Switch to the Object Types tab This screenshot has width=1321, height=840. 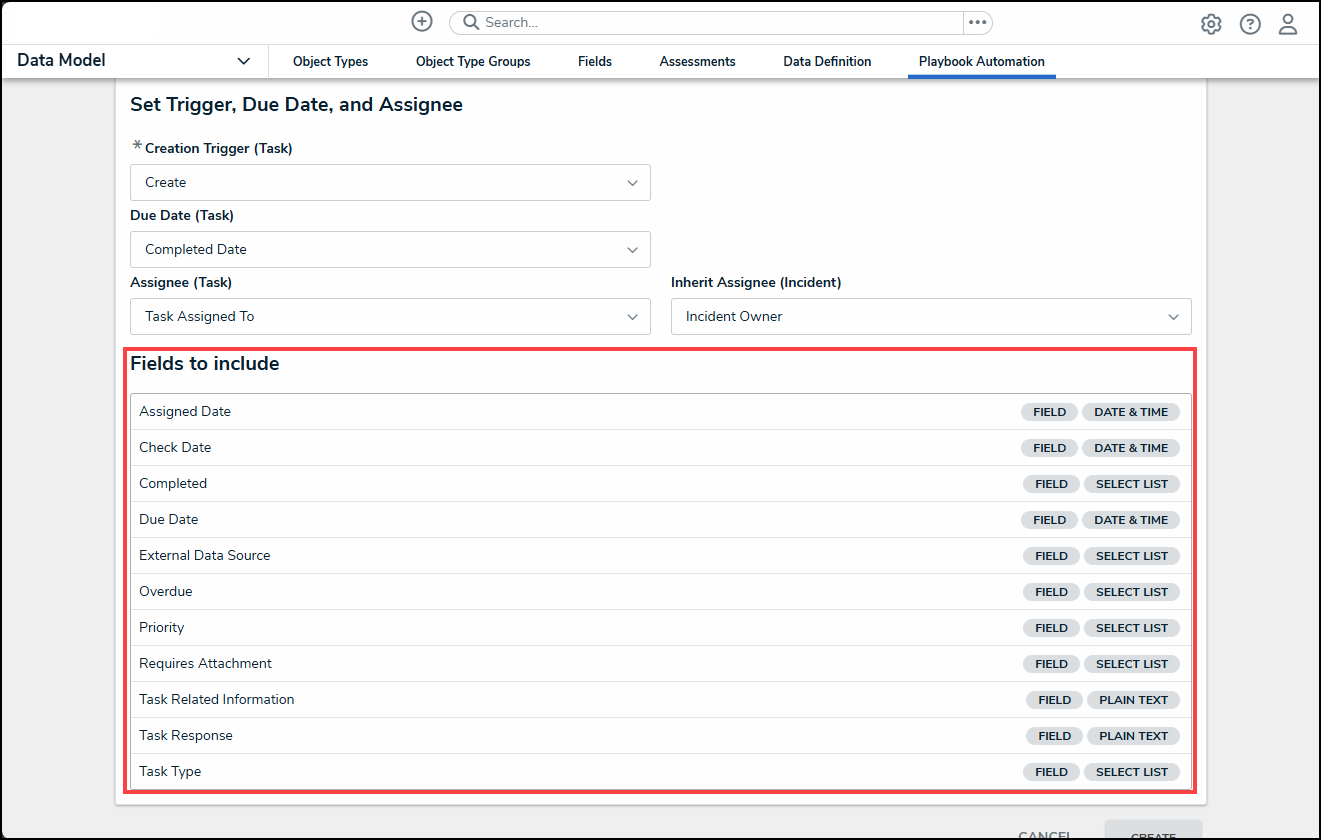tap(330, 61)
